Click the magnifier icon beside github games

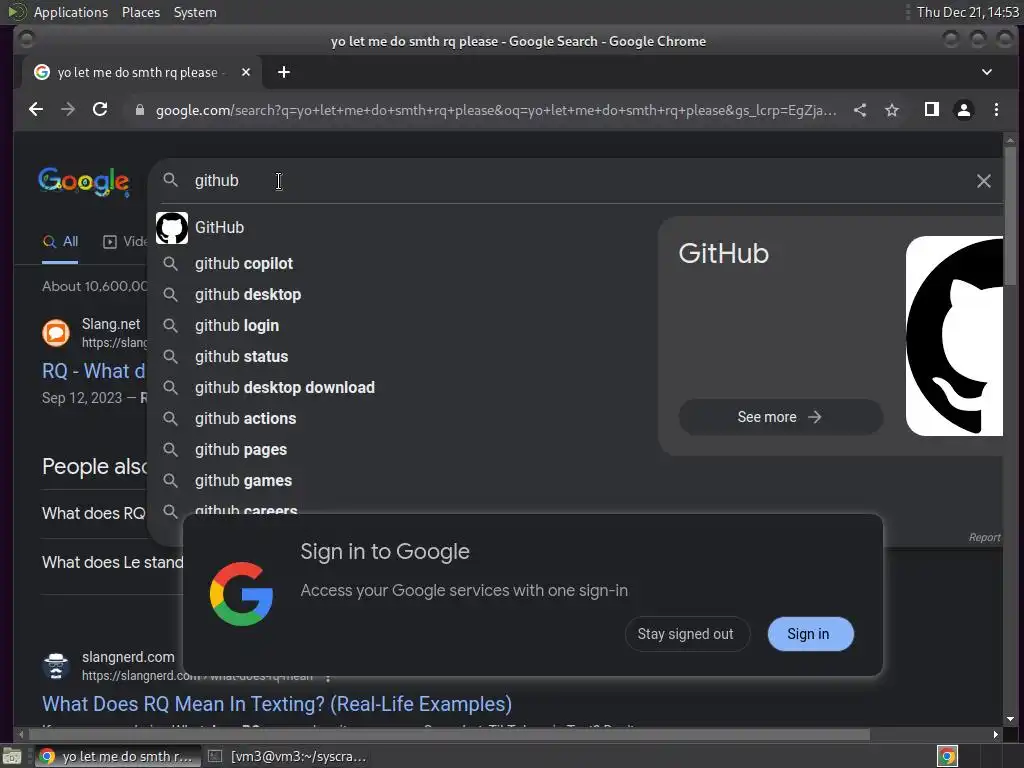pyautogui.click(x=170, y=481)
